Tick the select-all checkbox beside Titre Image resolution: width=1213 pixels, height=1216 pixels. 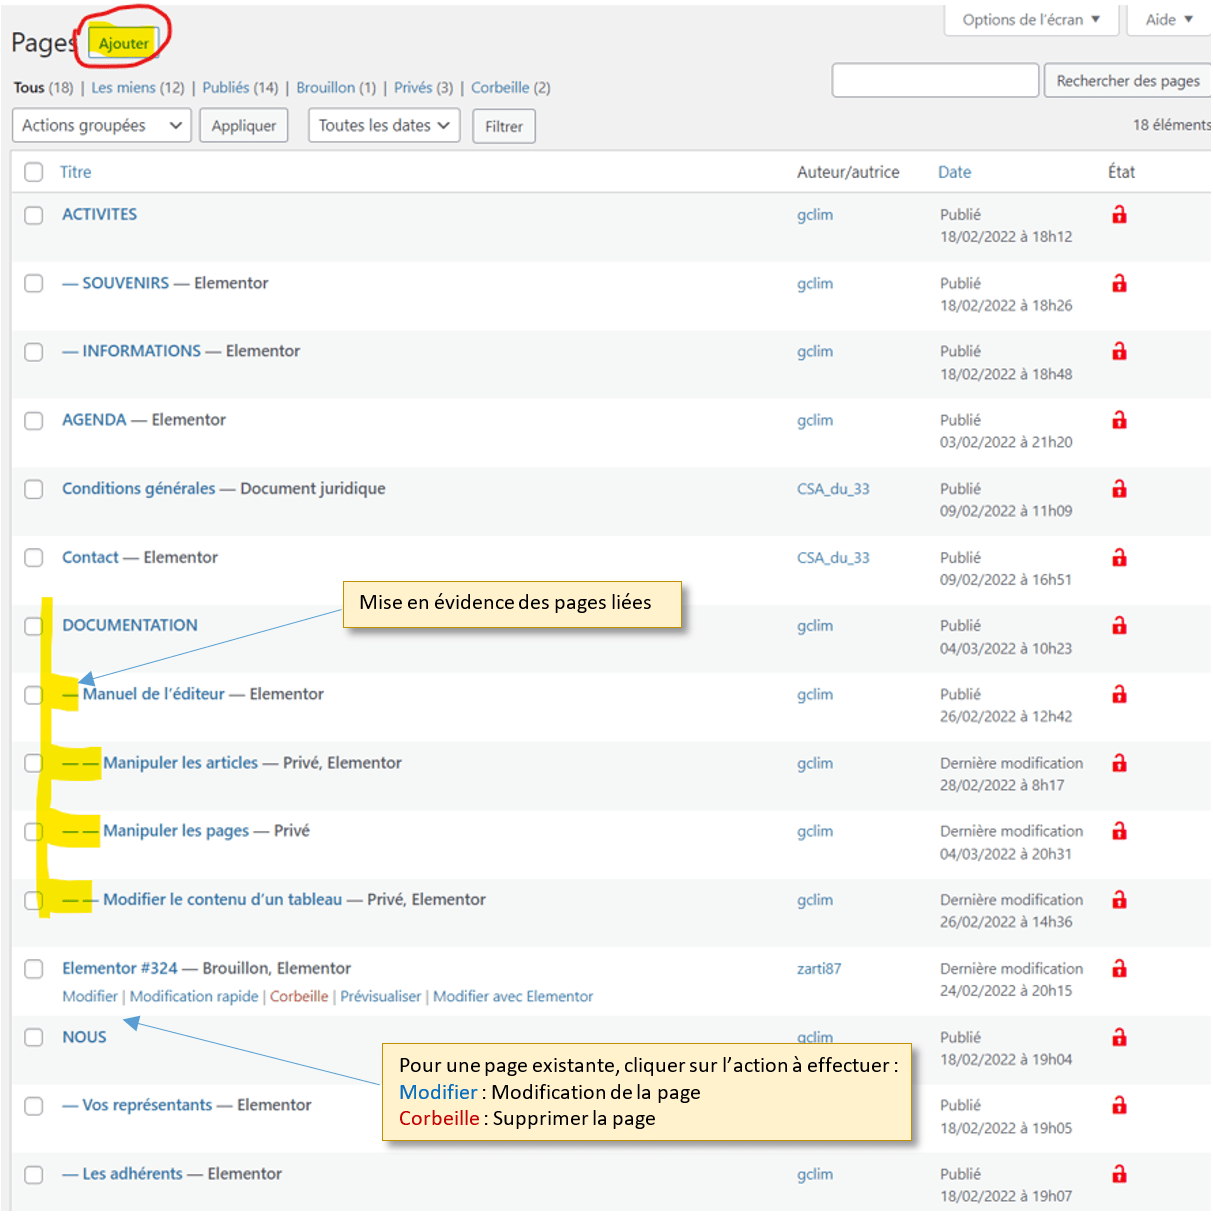click(x=34, y=172)
